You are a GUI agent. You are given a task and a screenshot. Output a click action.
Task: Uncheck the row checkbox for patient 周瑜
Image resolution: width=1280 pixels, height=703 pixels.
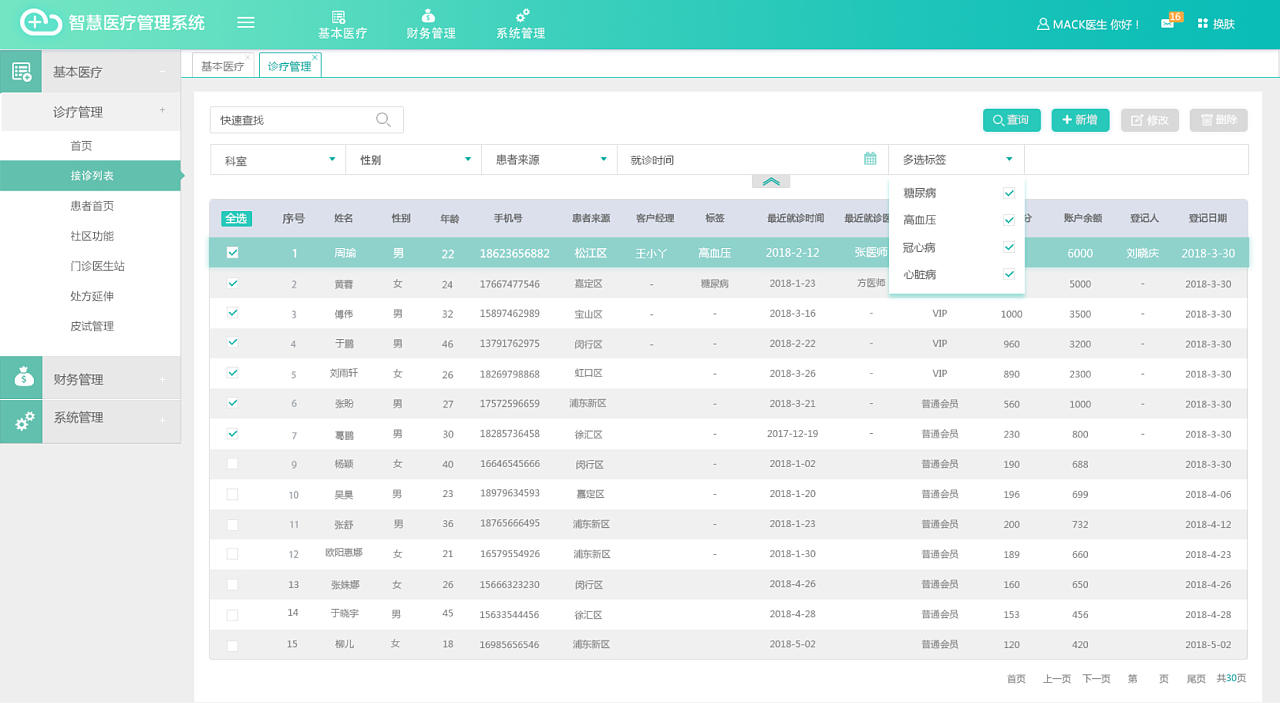(233, 252)
